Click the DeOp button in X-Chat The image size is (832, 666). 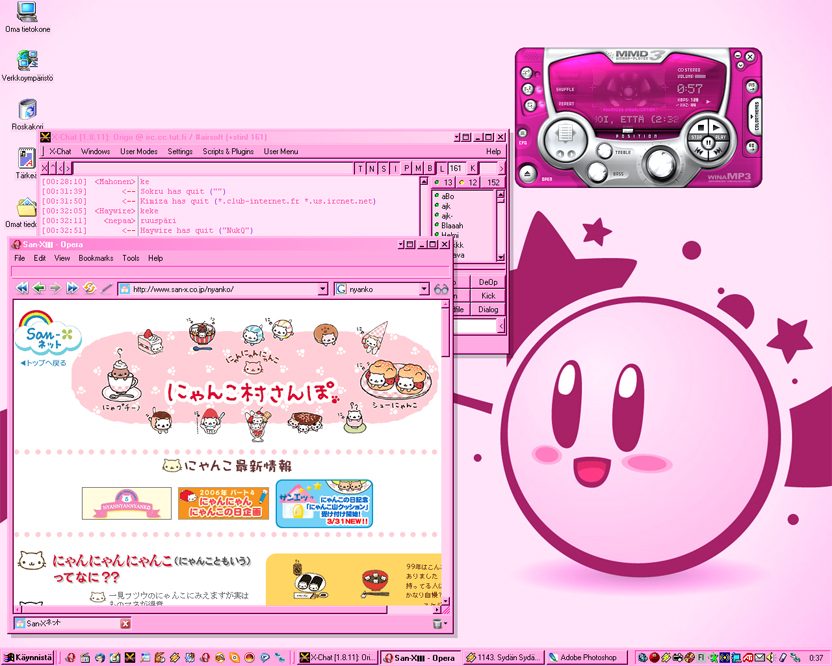pos(488,282)
